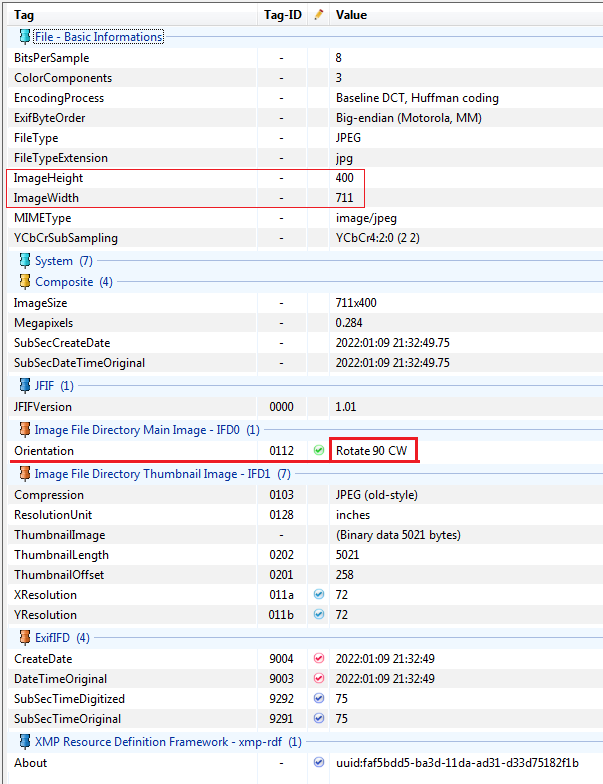
Task: Expand the System (7) group header
Action: 64,261
